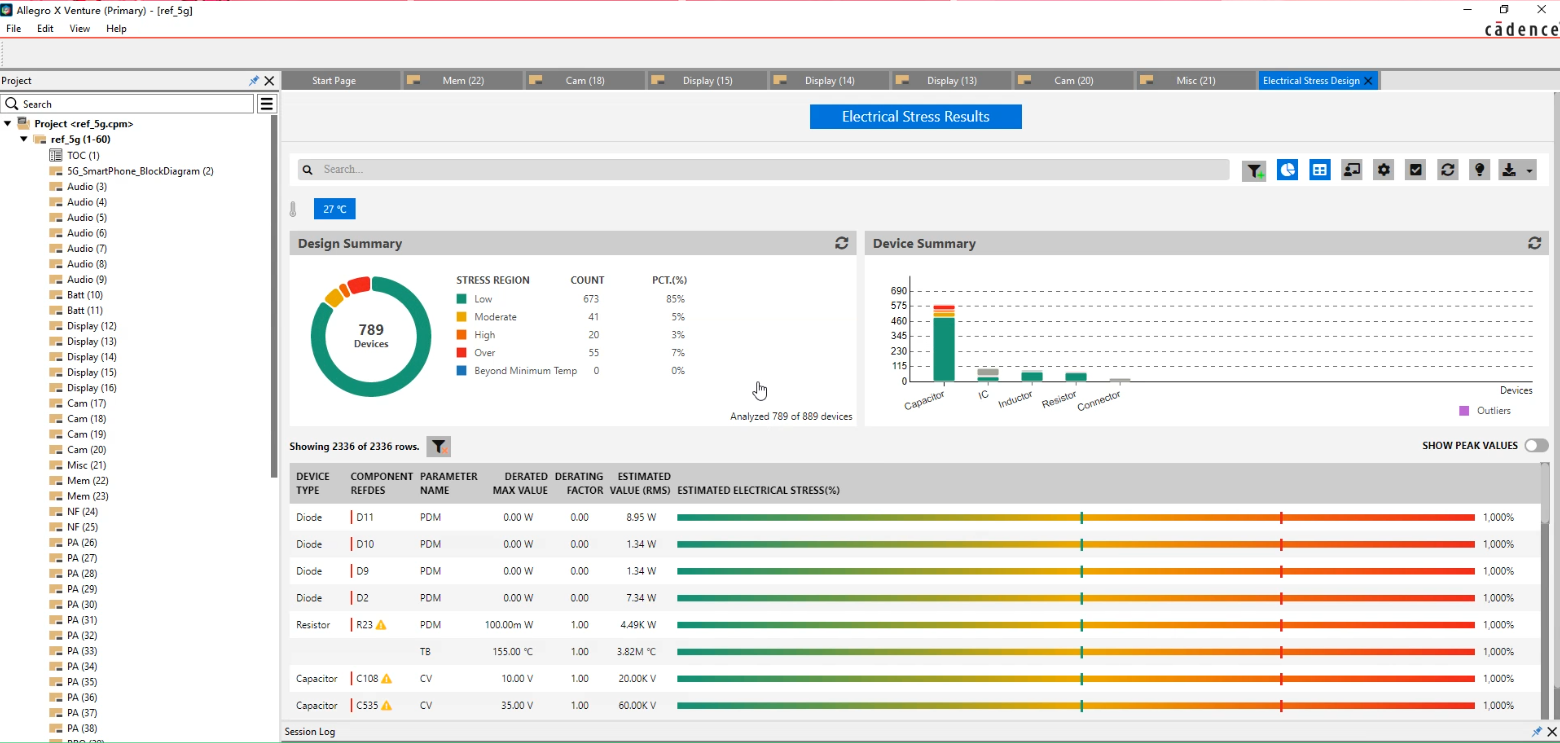Click the warning icon next to C108
Viewport: 1560px width, 743px height.
[387, 679]
